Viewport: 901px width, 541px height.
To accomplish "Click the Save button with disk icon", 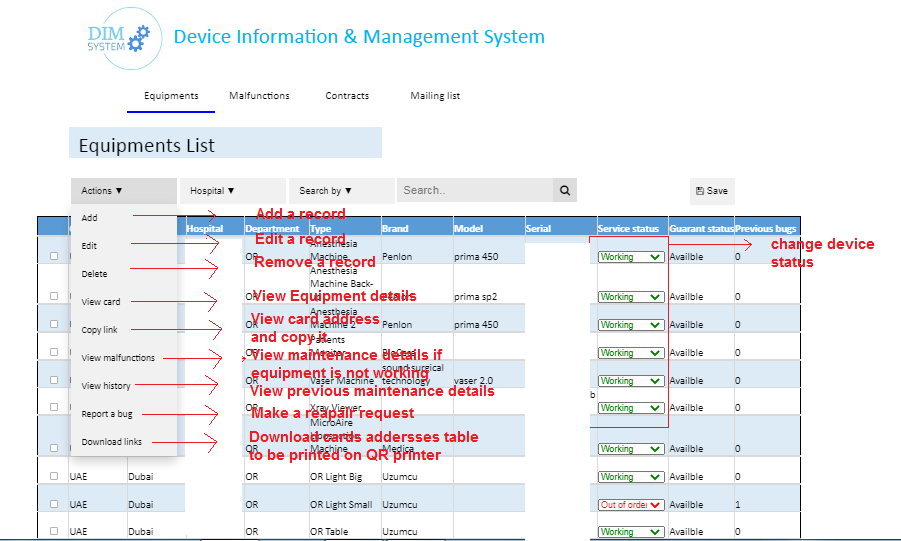I will click(712, 191).
